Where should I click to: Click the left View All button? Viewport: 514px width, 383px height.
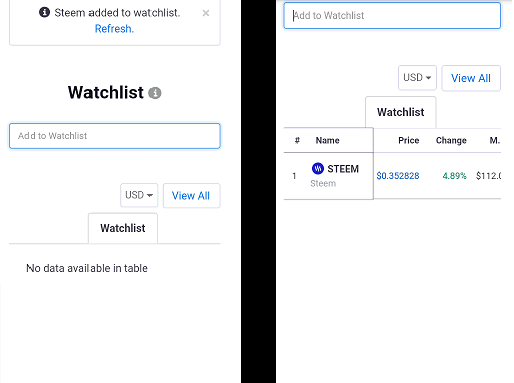191,196
